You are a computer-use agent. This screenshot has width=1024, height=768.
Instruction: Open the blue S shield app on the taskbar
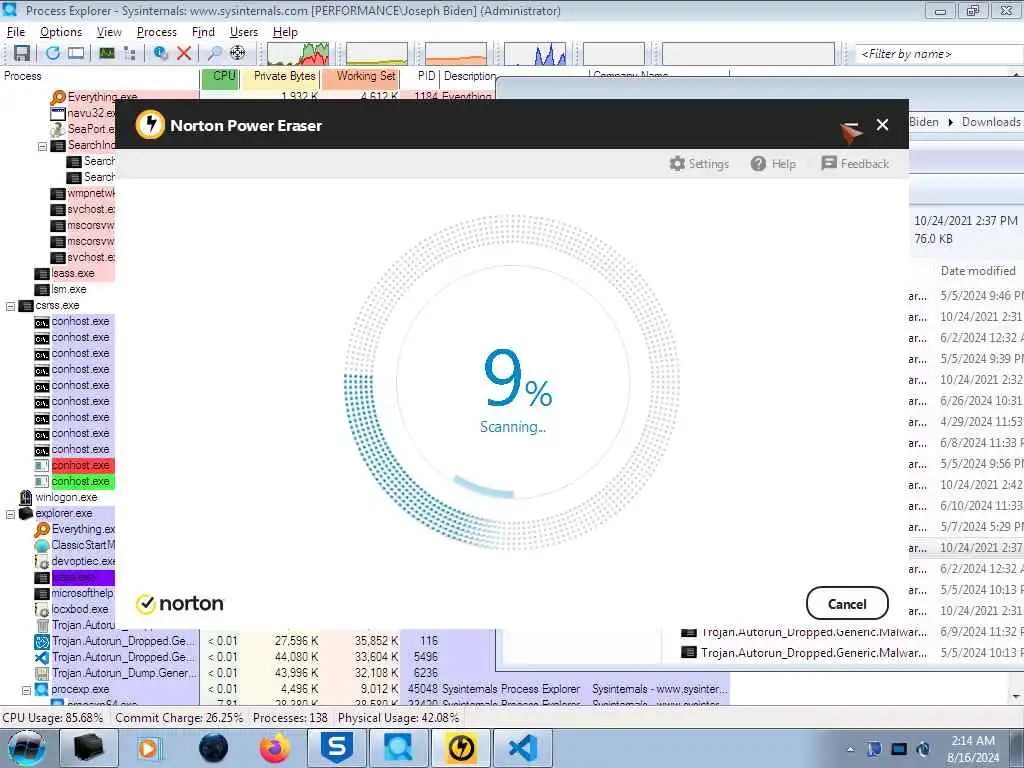point(337,748)
